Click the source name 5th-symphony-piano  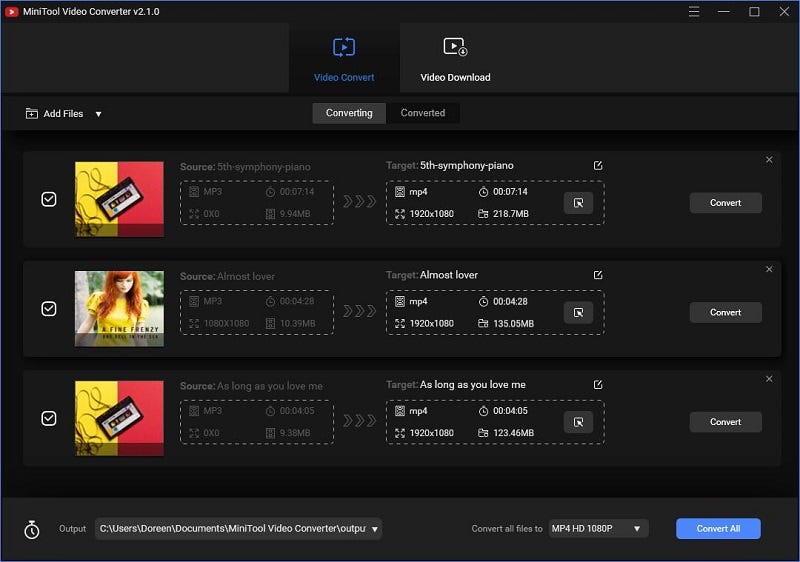point(264,167)
